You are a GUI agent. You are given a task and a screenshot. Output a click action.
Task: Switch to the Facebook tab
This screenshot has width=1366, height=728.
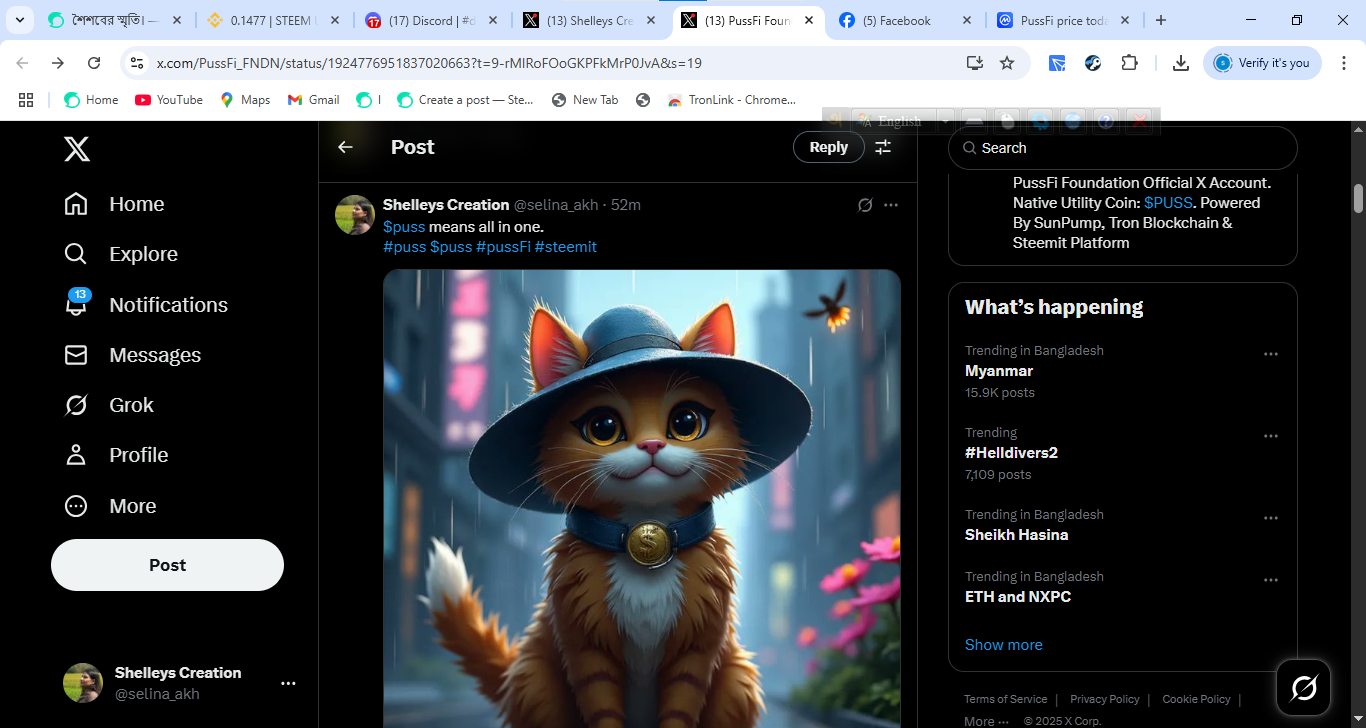pos(907,20)
